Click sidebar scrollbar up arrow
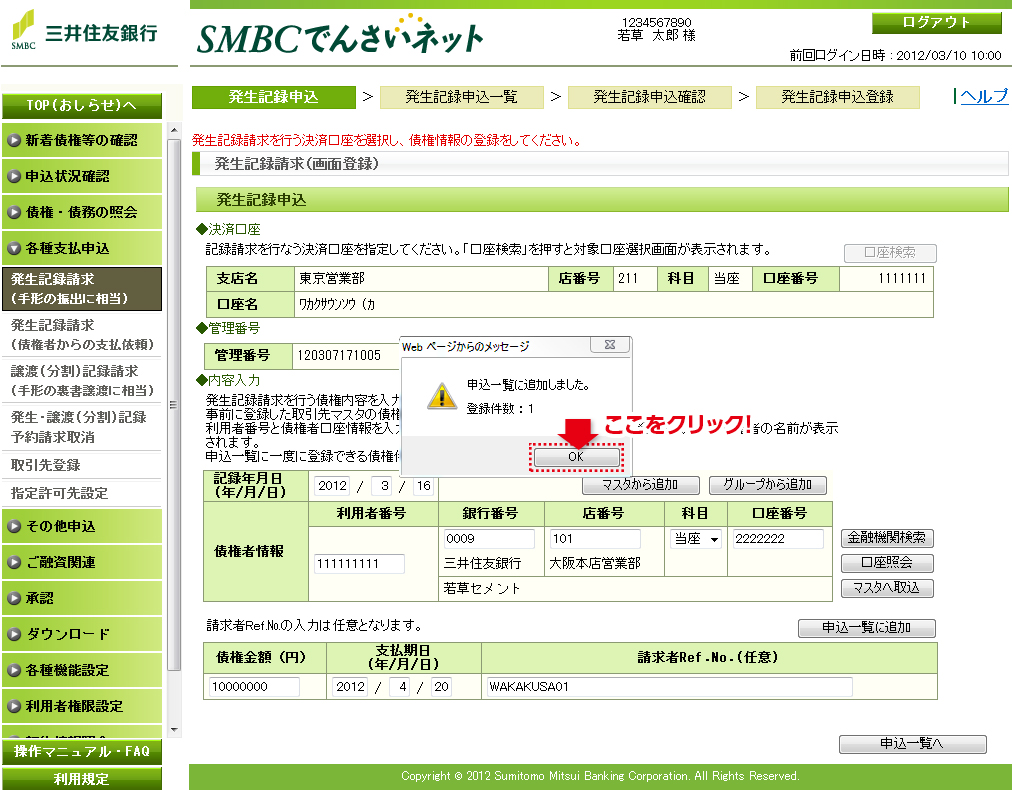The width and height of the screenshot is (1012, 790). click(174, 130)
